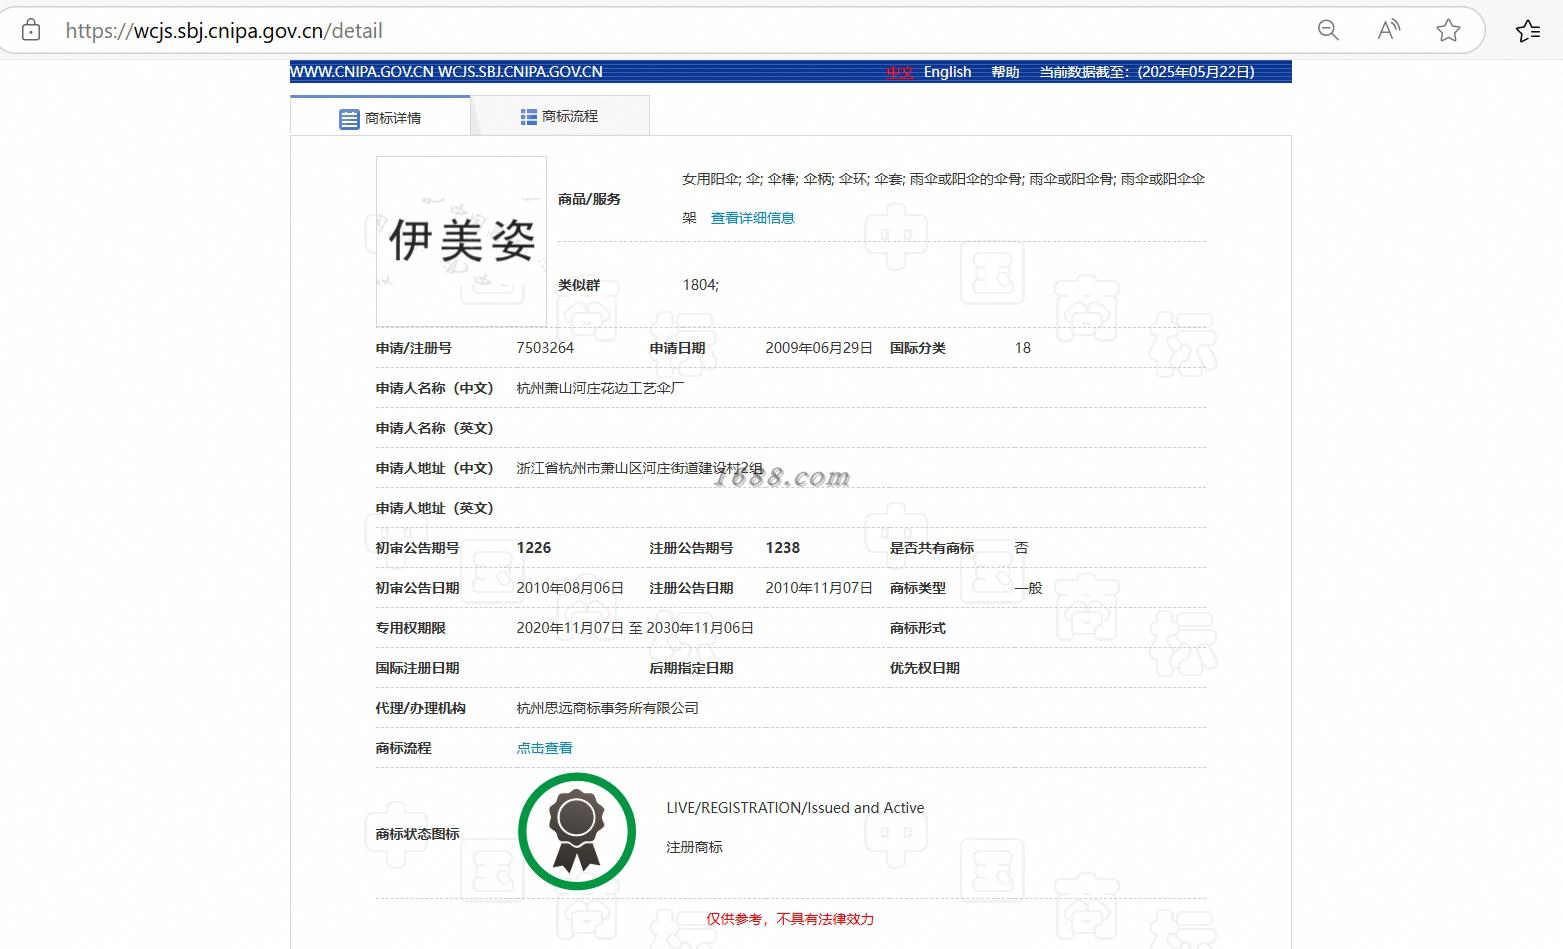
Task: Select agency 杭州思远商标事务所有限公司
Action: [x=607, y=708]
